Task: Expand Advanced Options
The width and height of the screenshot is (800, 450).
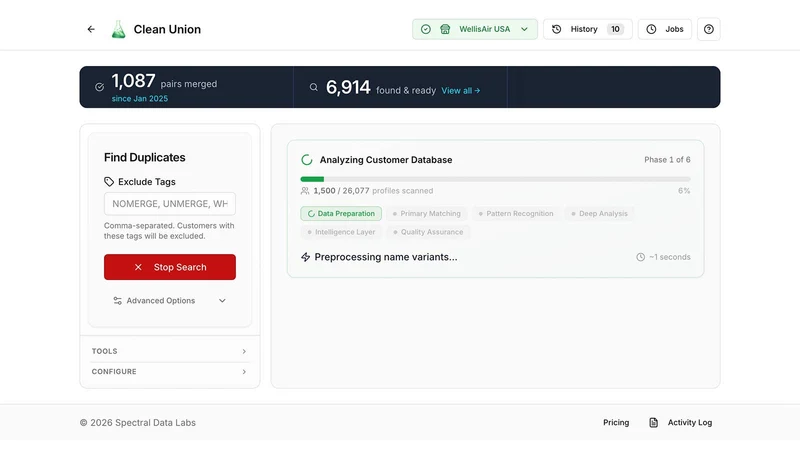Action: [x=170, y=301]
